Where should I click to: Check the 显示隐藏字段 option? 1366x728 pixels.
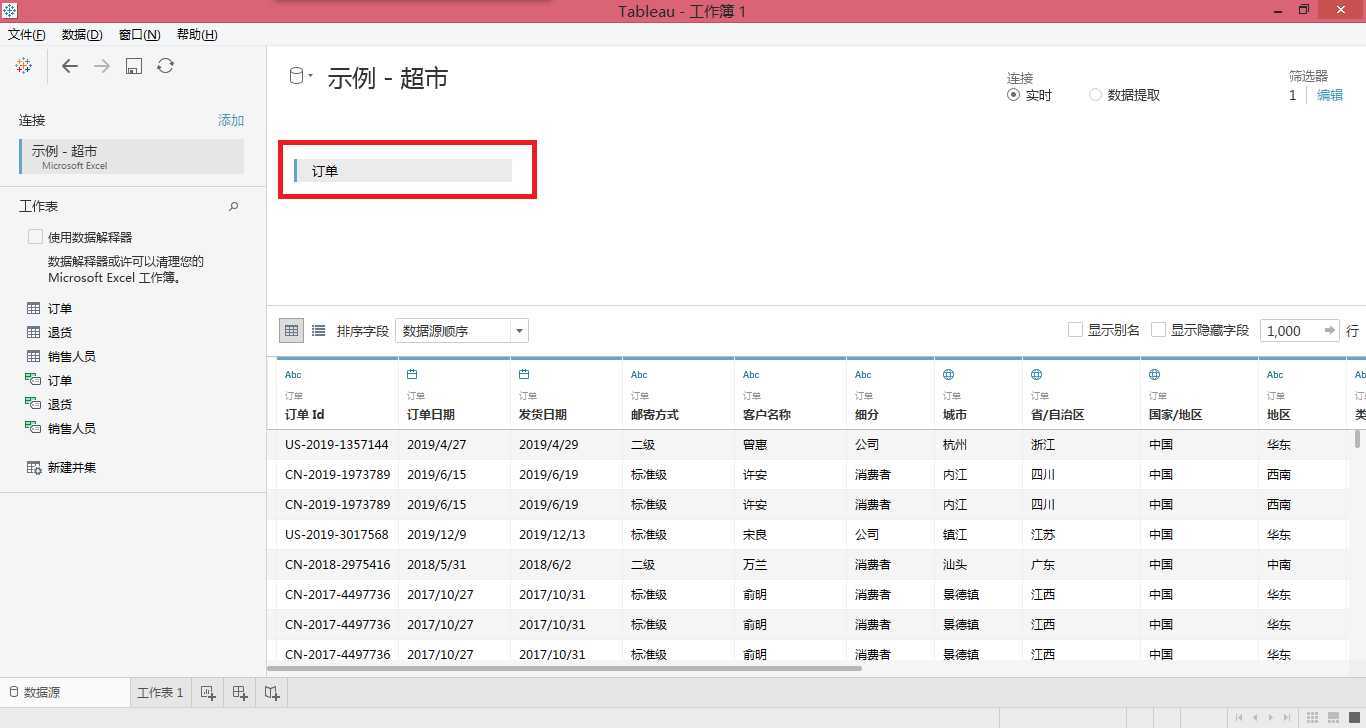pyautogui.click(x=1158, y=330)
